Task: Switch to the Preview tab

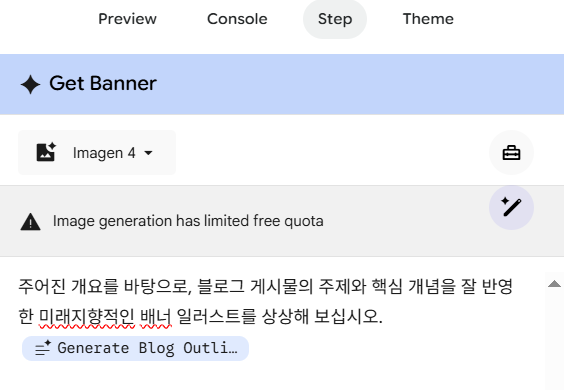Action: pyautogui.click(x=127, y=19)
